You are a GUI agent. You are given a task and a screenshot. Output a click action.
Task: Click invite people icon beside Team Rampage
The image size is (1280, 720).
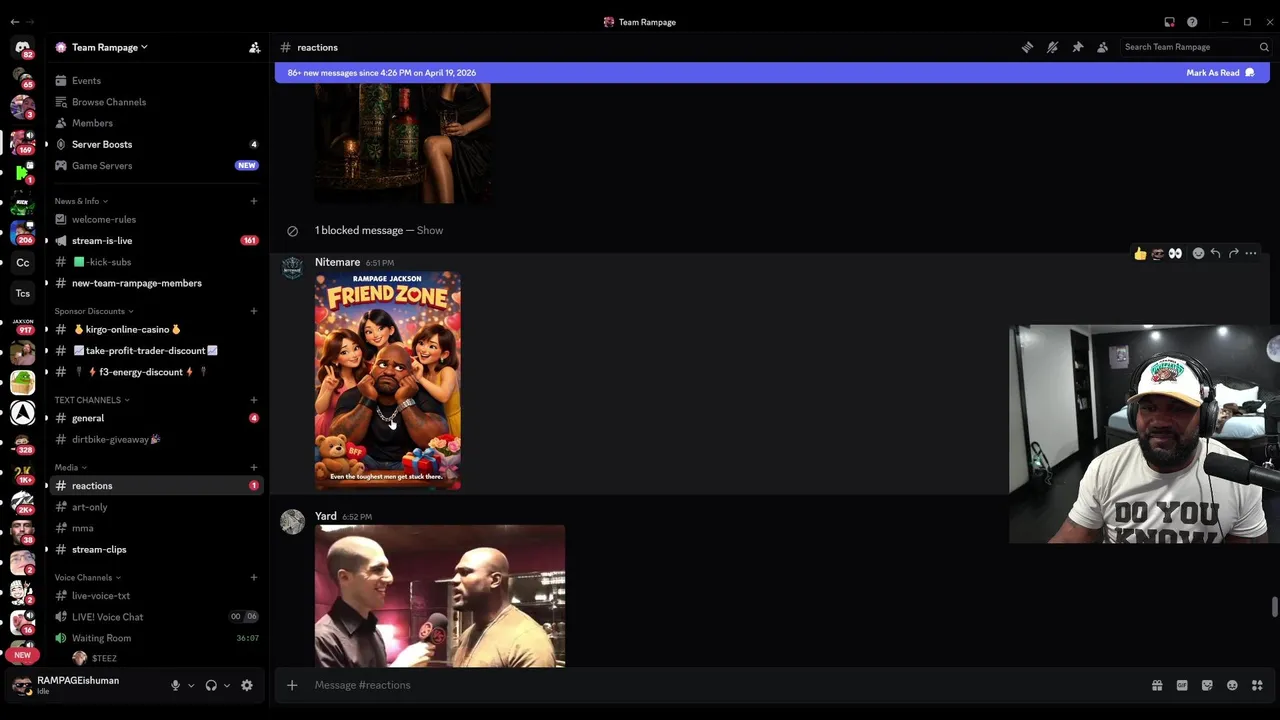click(254, 47)
